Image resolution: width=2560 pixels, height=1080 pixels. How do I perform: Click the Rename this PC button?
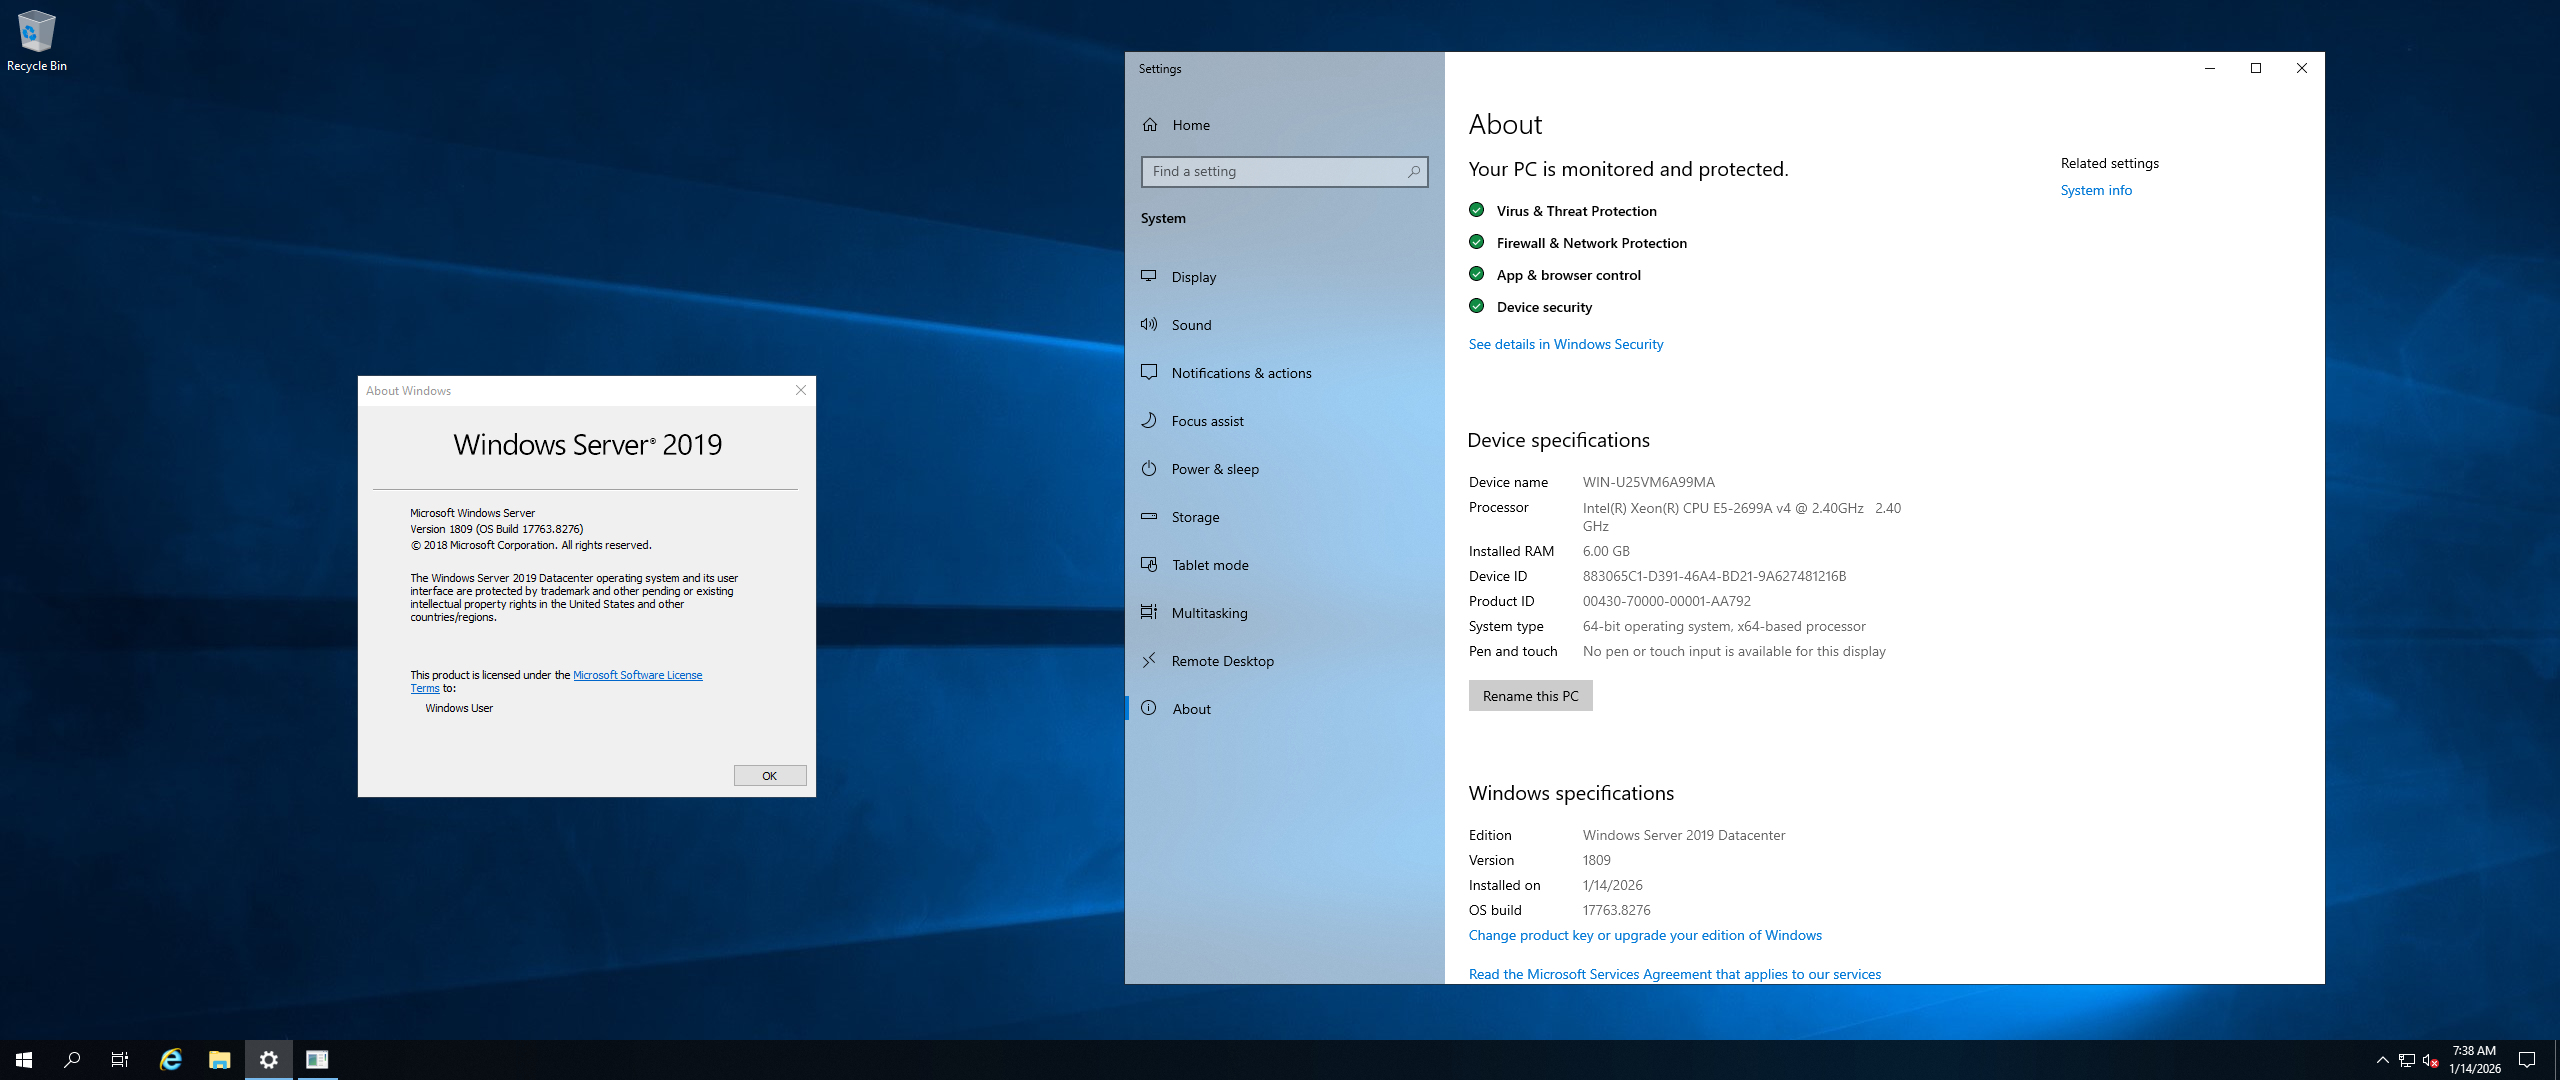click(x=1530, y=696)
